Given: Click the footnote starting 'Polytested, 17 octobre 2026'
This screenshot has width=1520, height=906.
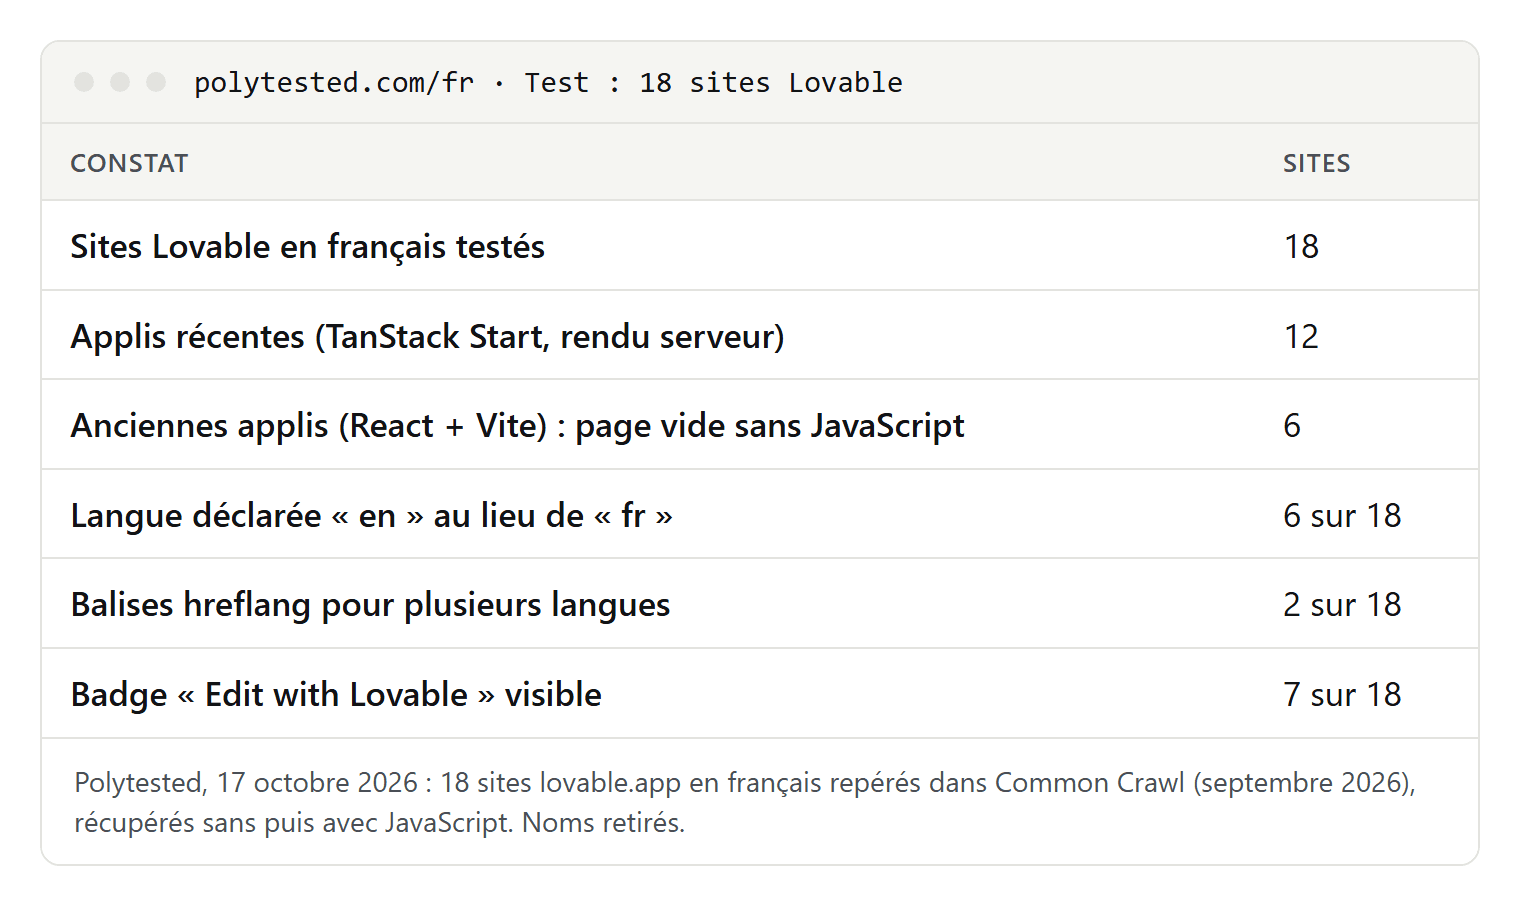Looking at the screenshot, I should click(x=745, y=802).
